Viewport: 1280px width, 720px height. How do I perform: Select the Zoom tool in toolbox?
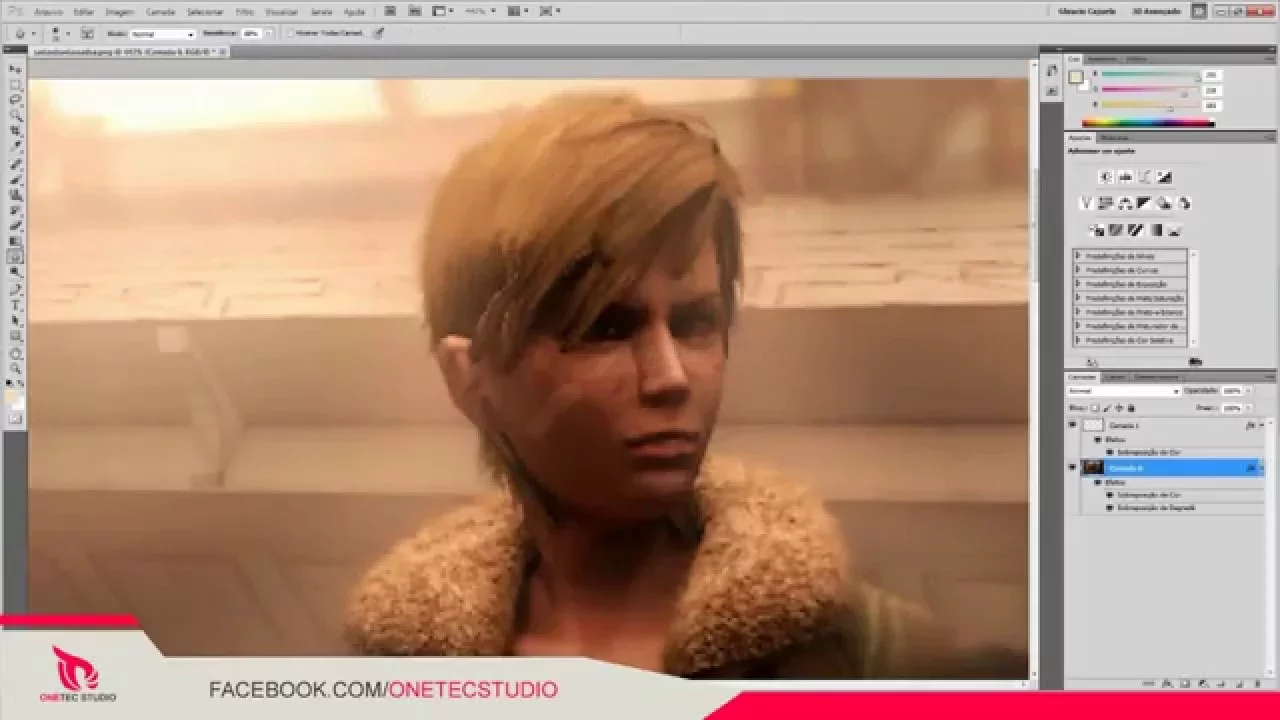[x=16, y=367]
